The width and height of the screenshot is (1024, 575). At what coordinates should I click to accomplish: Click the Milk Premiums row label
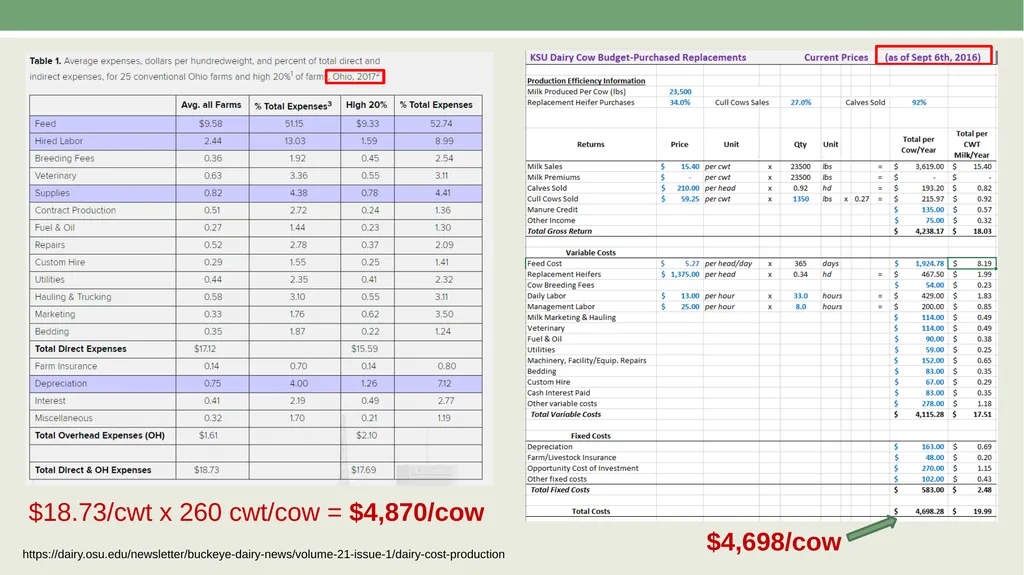pos(553,177)
